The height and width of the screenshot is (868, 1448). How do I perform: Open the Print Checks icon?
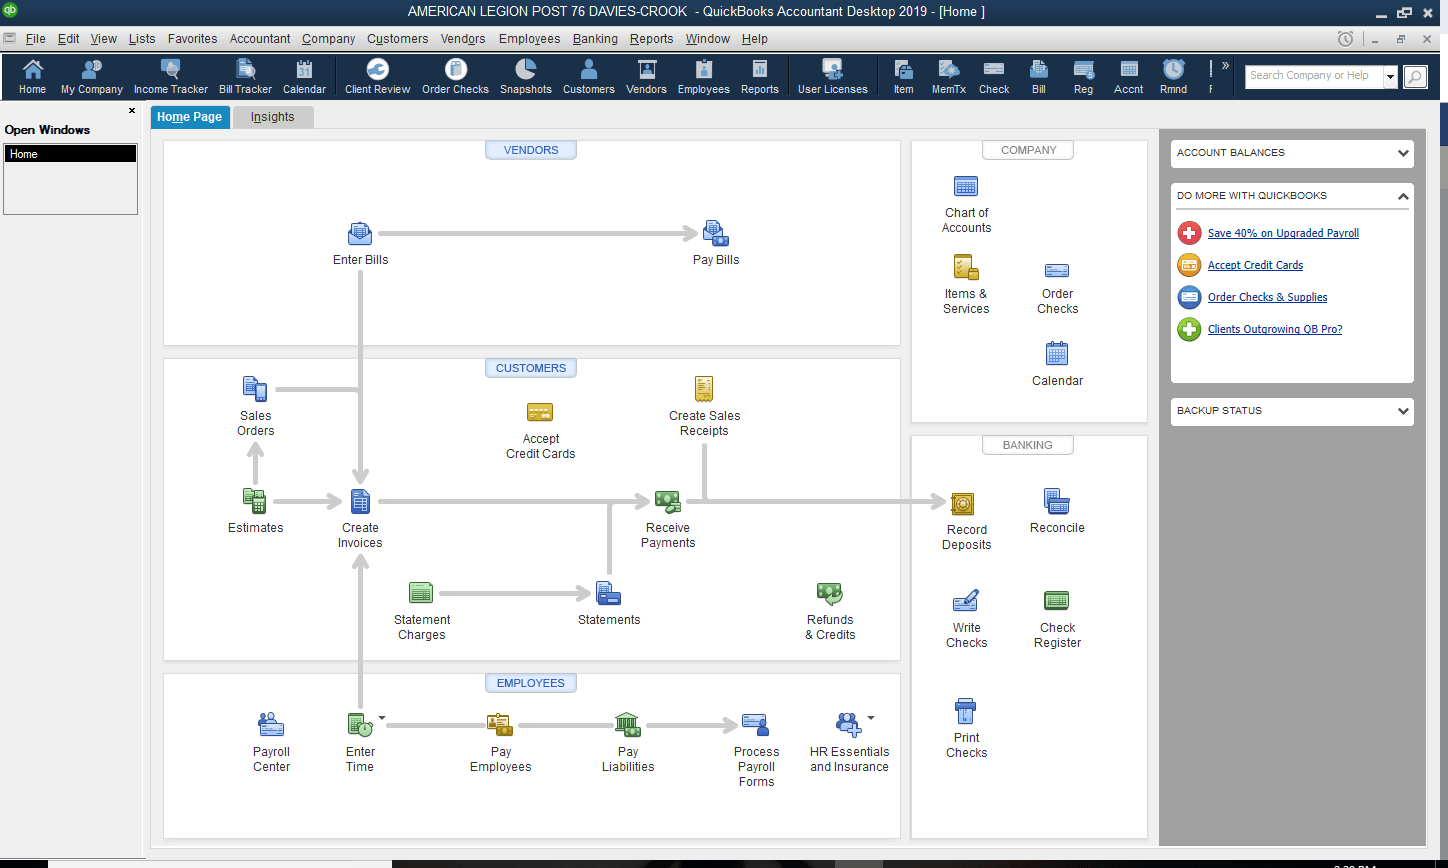pos(966,711)
